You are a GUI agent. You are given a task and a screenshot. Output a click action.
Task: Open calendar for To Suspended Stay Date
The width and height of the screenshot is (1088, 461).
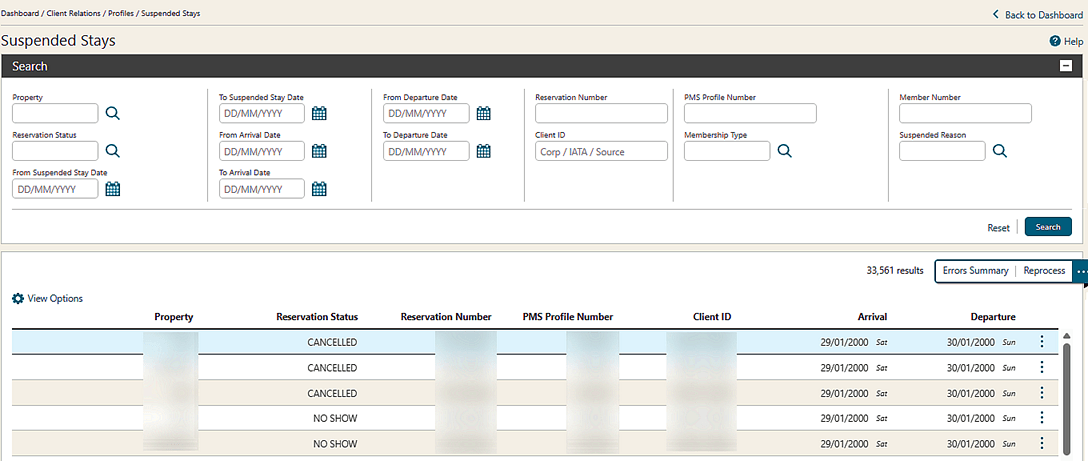click(x=319, y=113)
